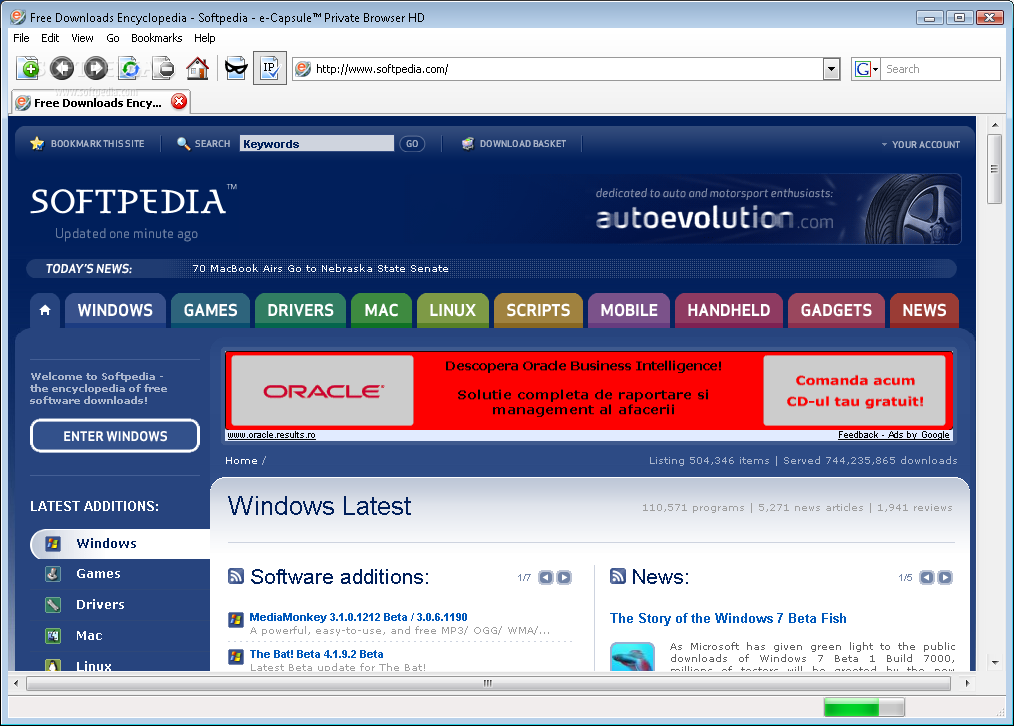Click the Windows icon in Latest Additions
Screen dimensions: 1014x726
click(x=53, y=543)
